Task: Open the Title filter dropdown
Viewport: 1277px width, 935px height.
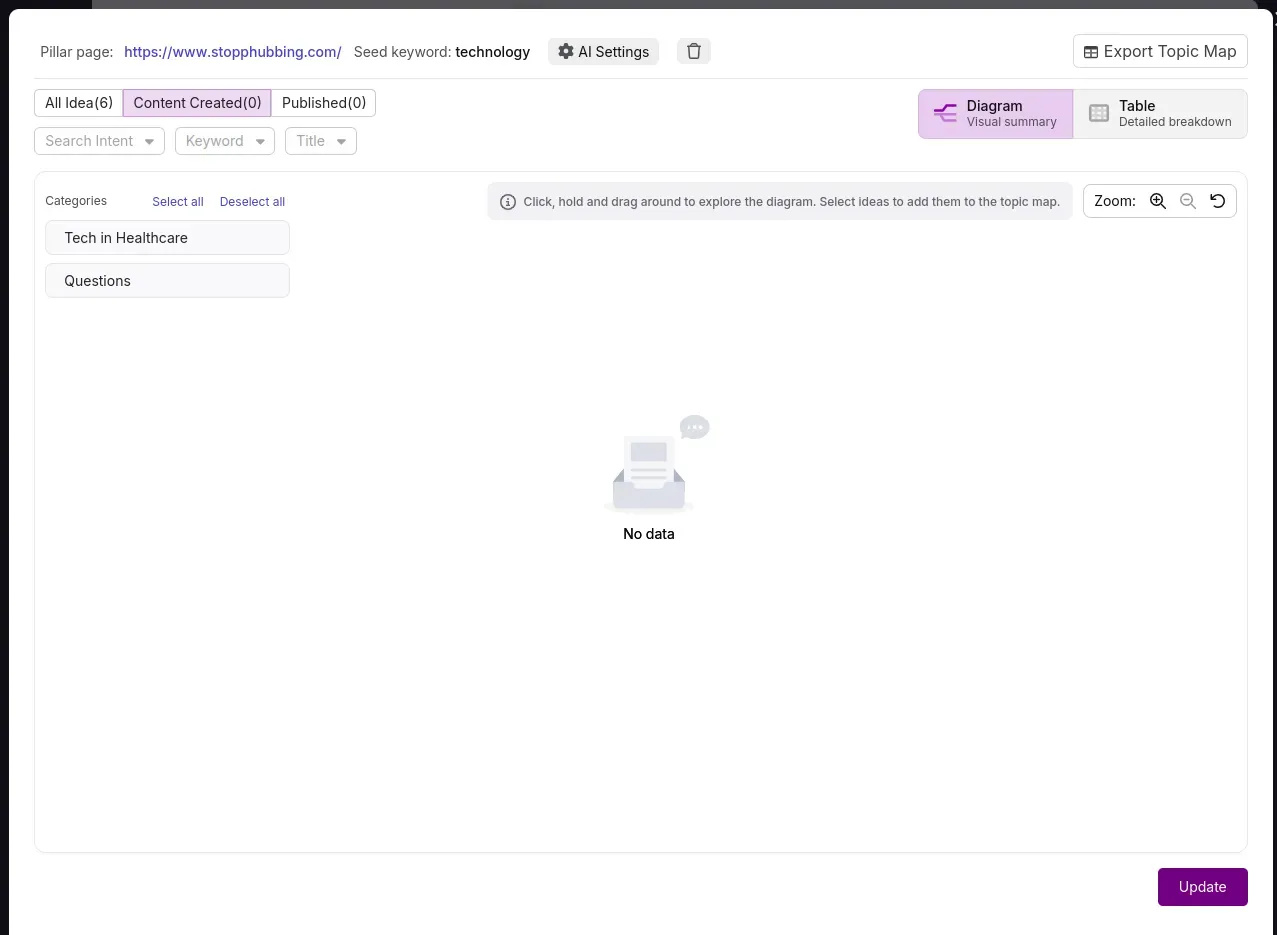Action: click(x=321, y=141)
